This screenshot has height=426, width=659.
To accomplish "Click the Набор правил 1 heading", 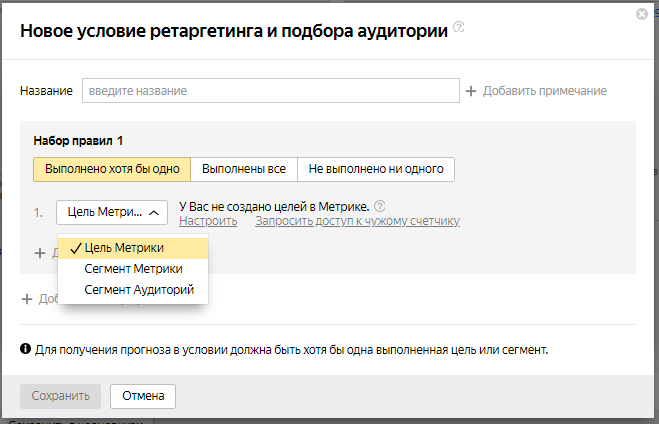I will click(x=78, y=141).
